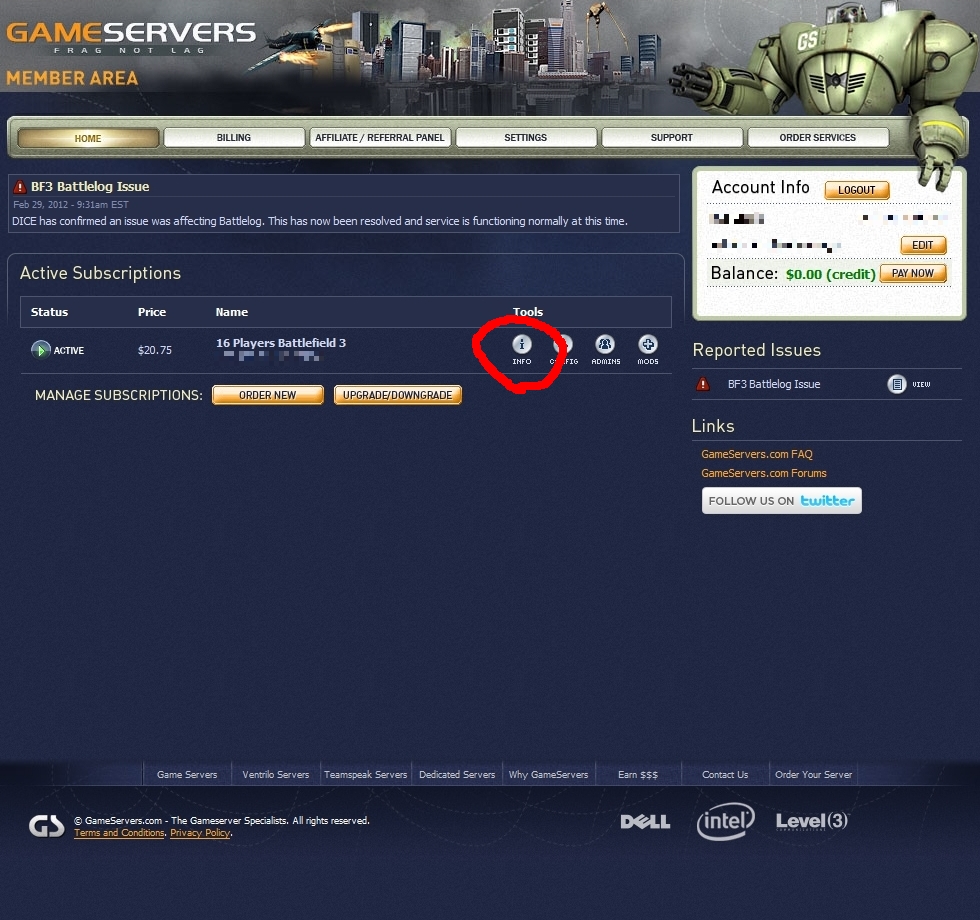Click Earn $$$ in the footer menu

[x=638, y=774]
